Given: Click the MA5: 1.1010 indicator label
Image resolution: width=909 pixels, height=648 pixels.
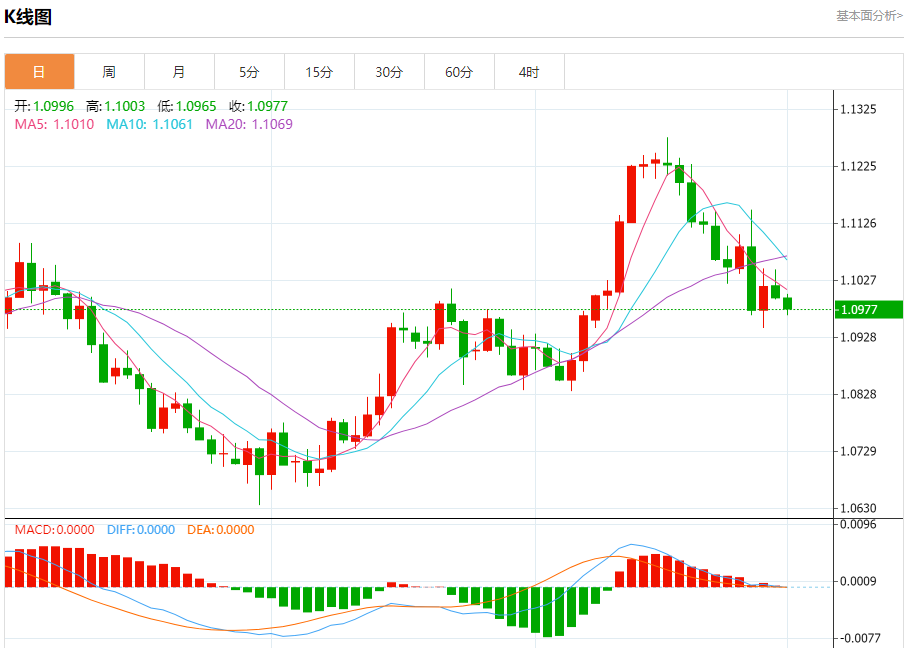Looking at the screenshot, I should 54,124.
